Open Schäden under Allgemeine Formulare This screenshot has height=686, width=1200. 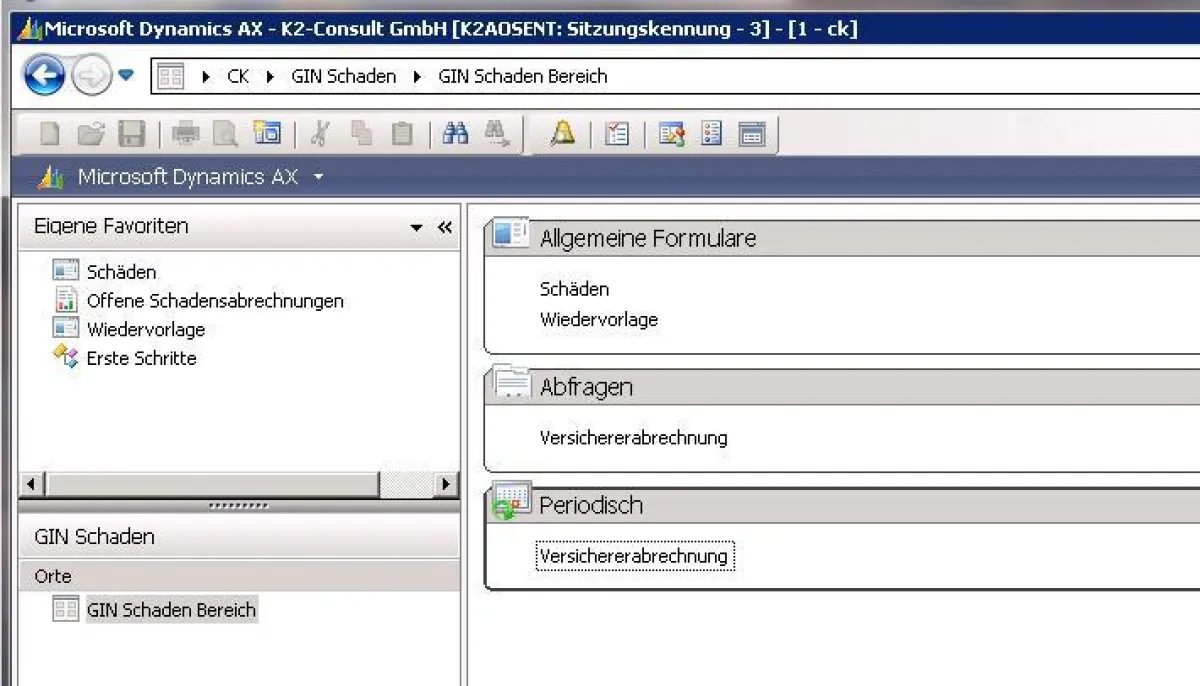tap(574, 289)
